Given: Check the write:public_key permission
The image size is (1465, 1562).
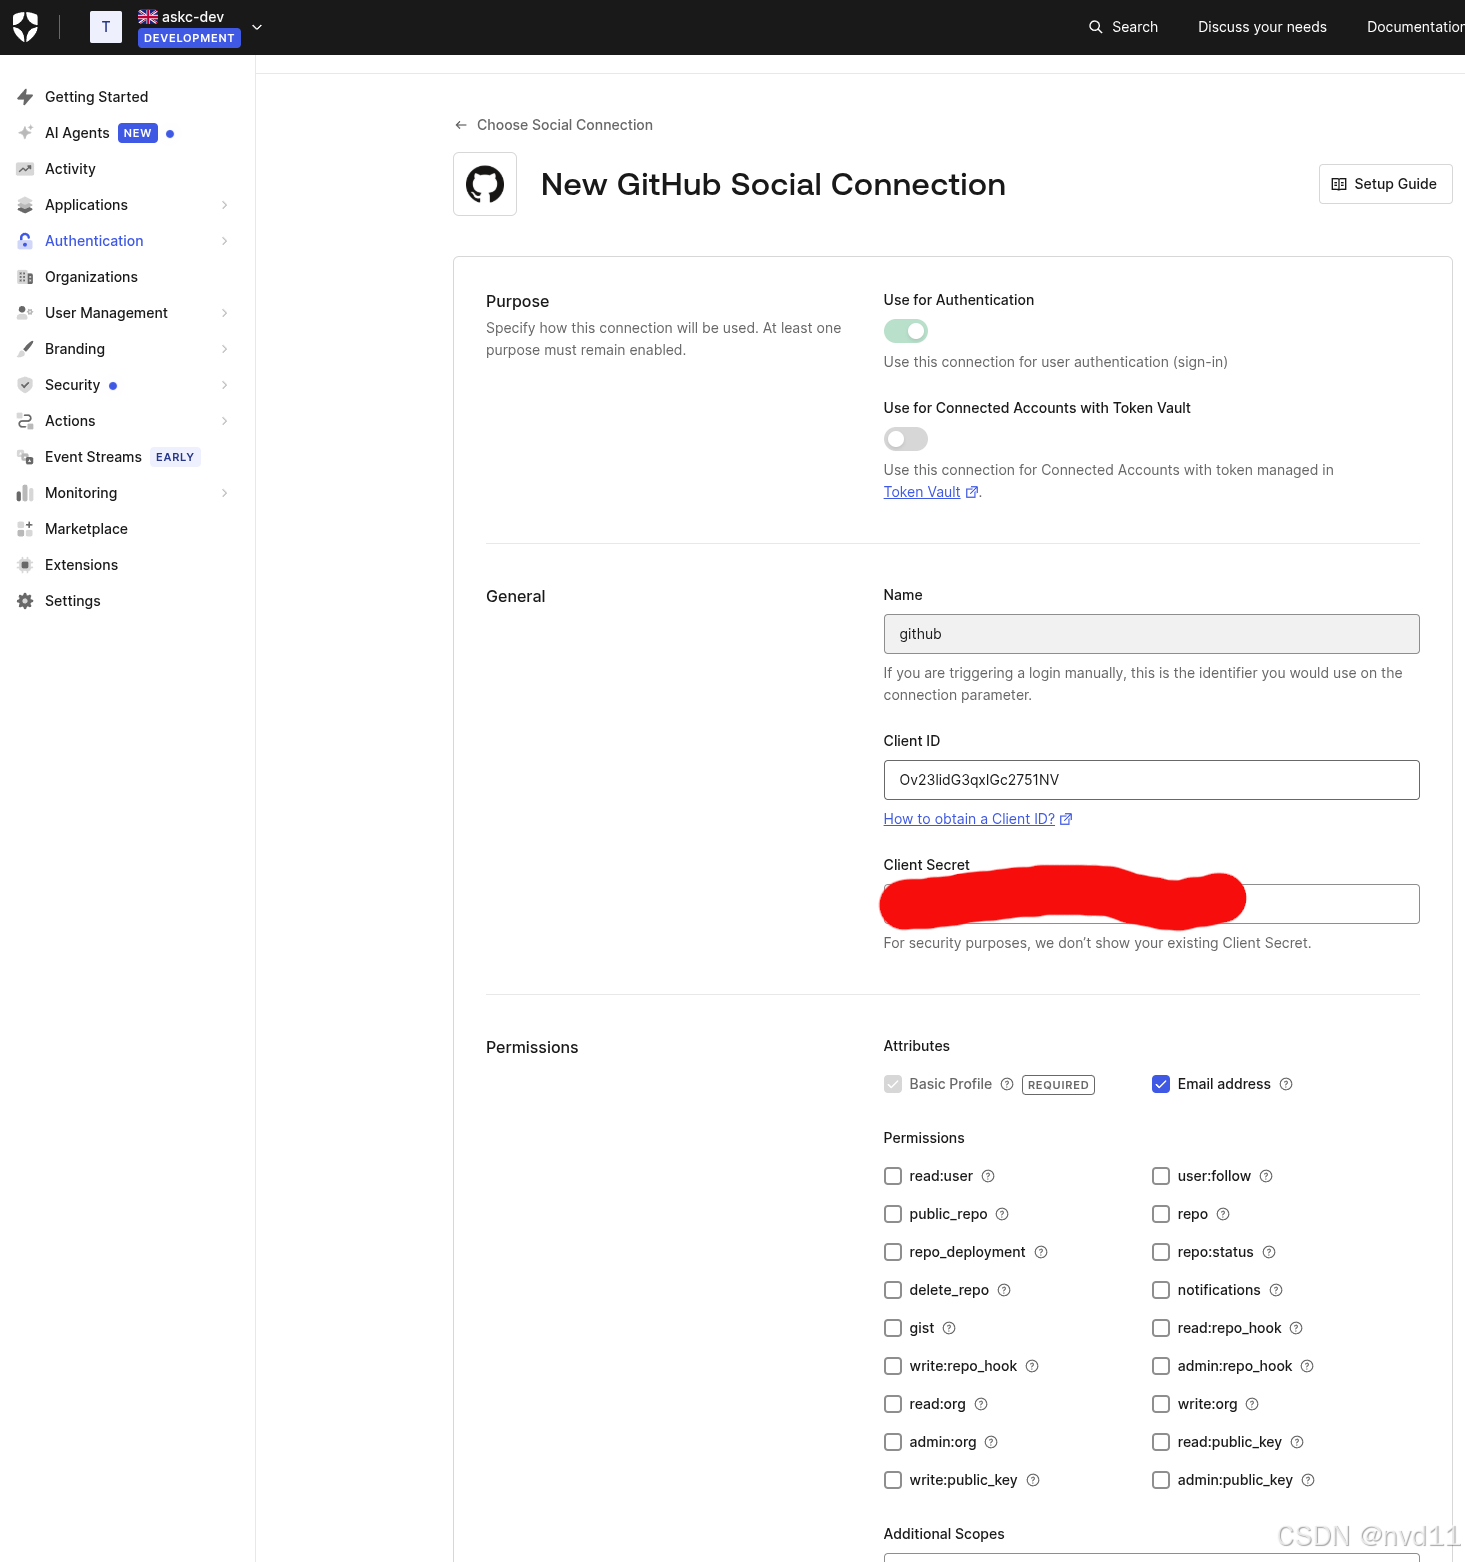Looking at the screenshot, I should [x=893, y=1480].
